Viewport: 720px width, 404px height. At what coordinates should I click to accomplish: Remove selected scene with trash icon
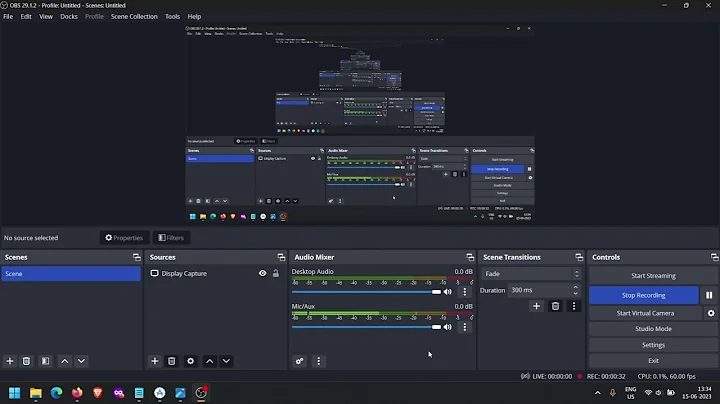tap(26, 361)
